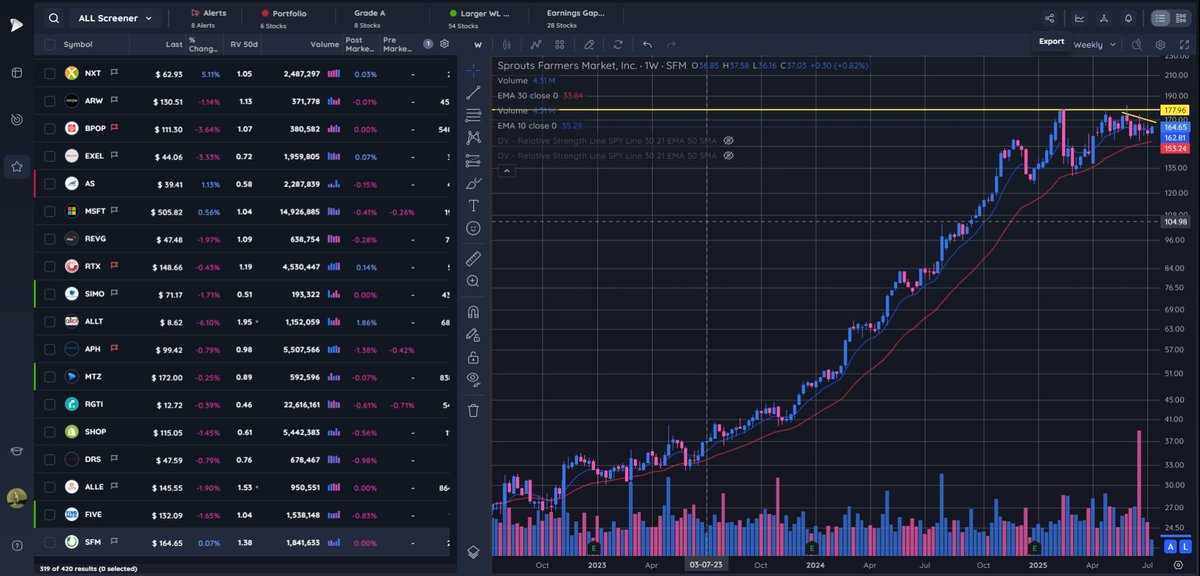Image resolution: width=1200 pixels, height=576 pixels.
Task: Open screener column settings gear
Action: click(444, 44)
